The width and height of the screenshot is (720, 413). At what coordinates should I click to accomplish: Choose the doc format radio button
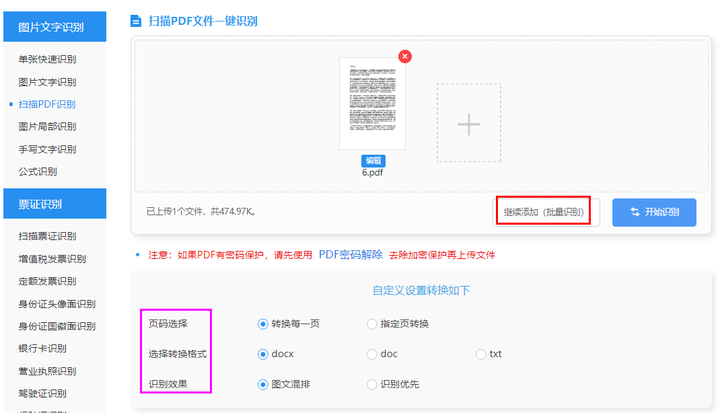pos(371,354)
